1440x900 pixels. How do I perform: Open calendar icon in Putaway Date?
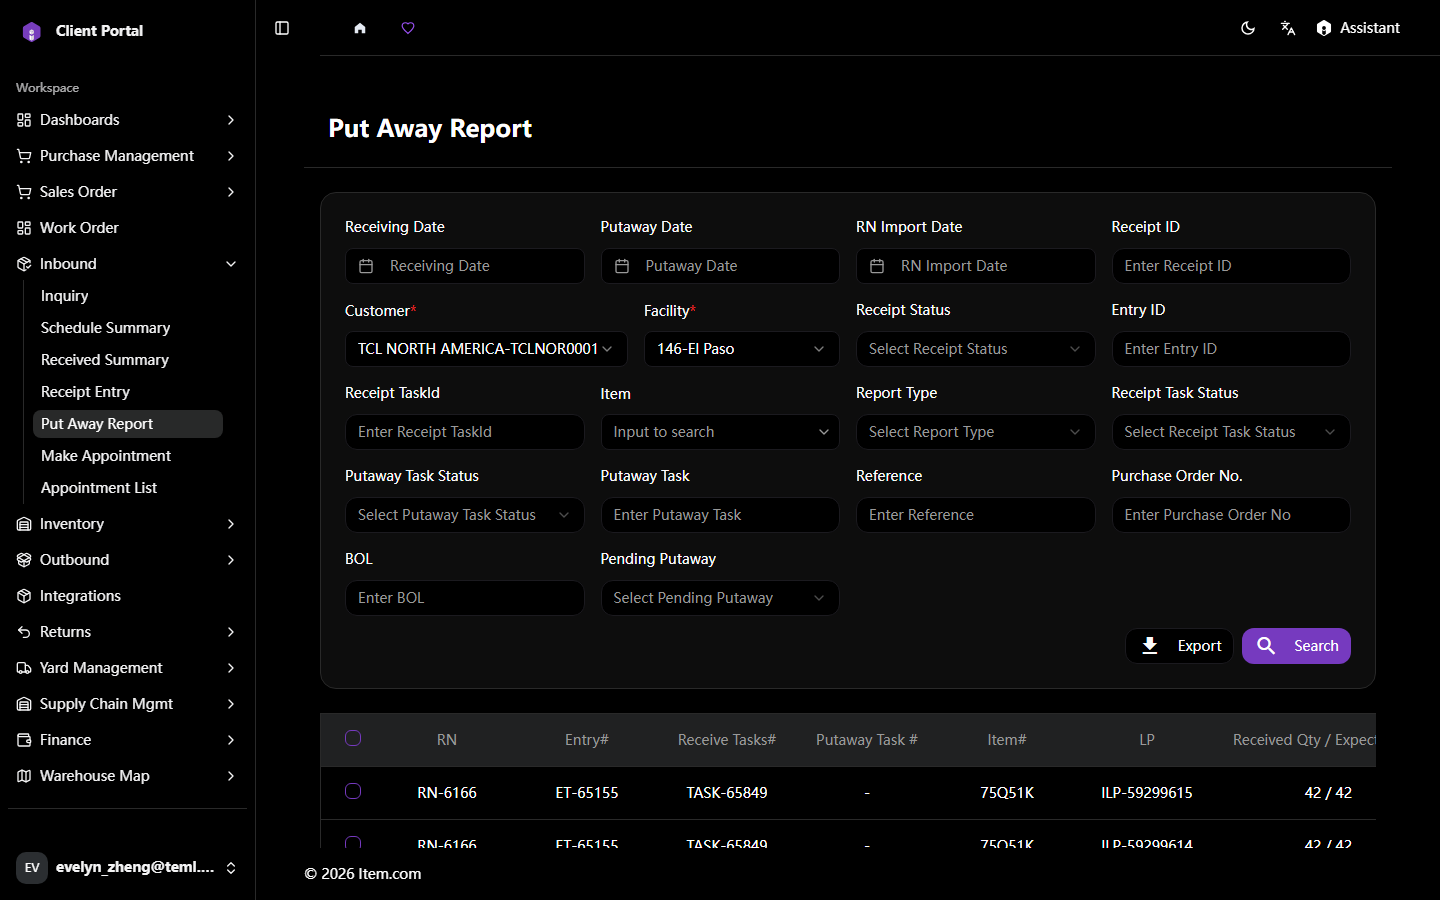622,266
